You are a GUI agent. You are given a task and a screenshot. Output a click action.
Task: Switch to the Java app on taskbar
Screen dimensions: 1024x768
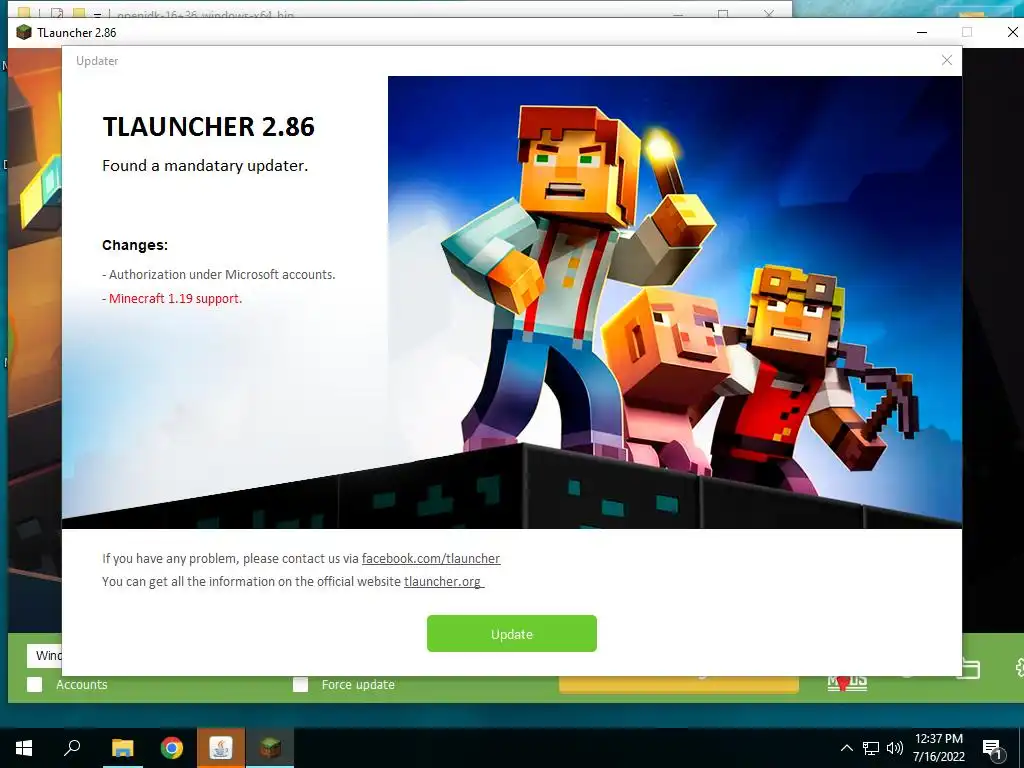coord(221,748)
